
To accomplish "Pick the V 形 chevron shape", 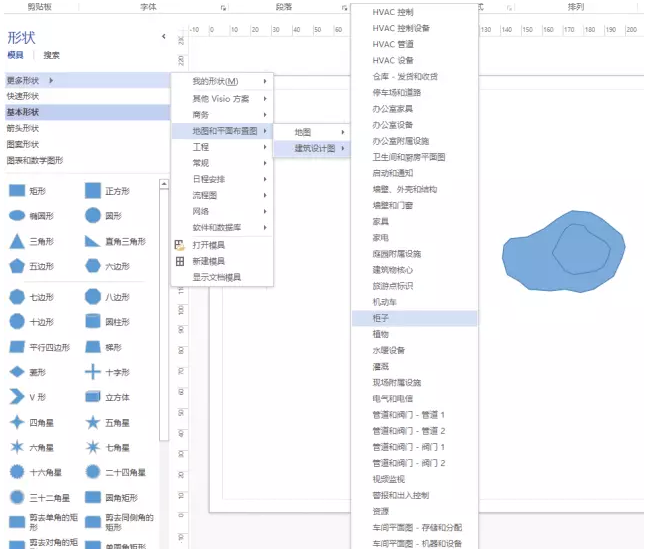I will 16,398.
